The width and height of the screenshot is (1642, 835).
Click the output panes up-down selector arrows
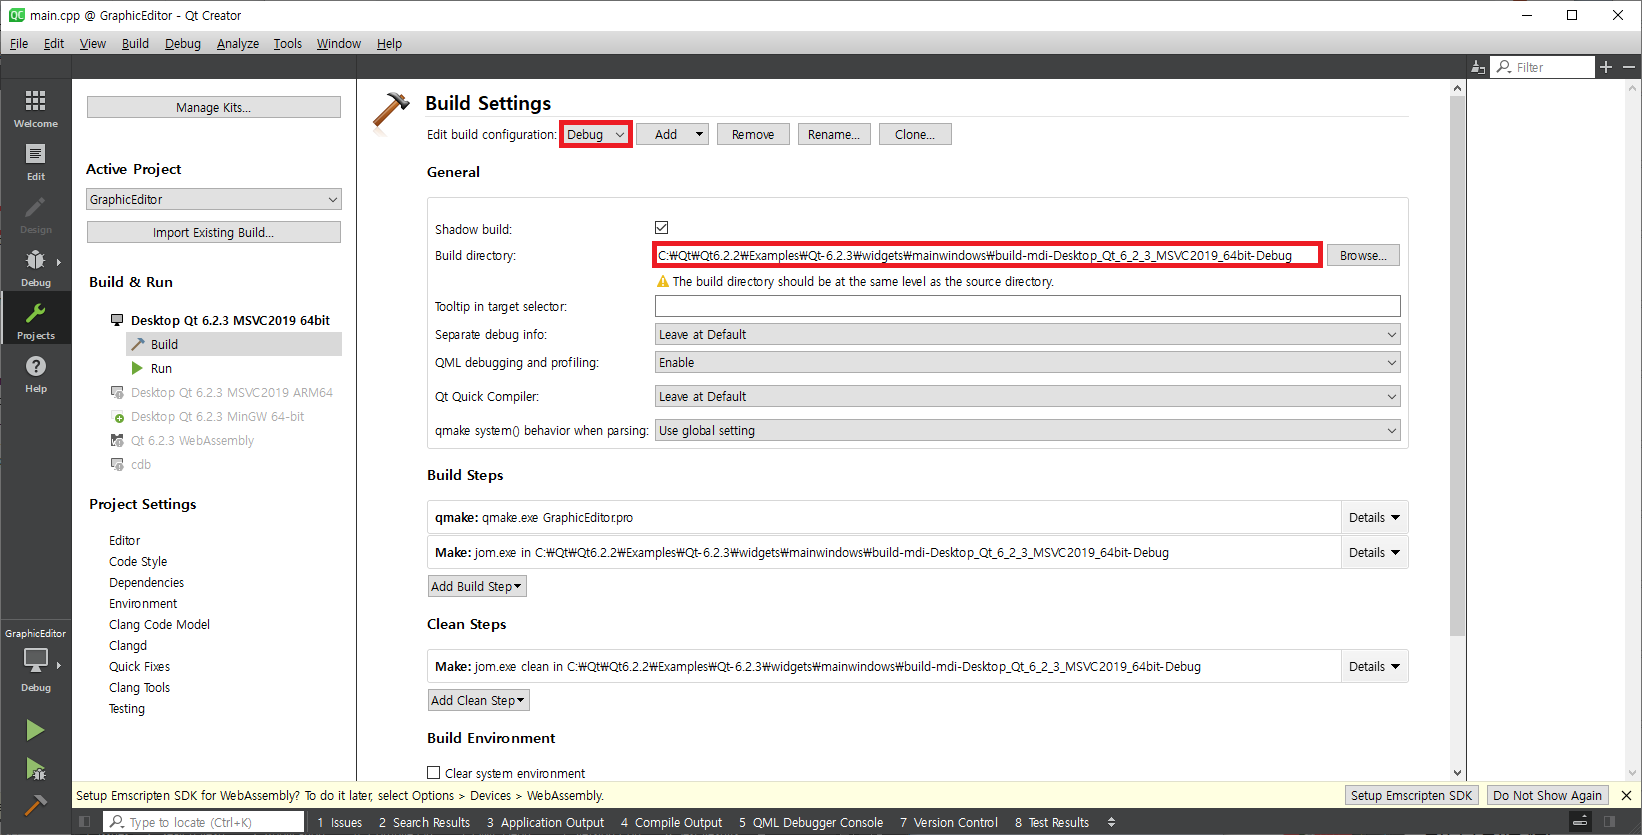coord(1111,822)
